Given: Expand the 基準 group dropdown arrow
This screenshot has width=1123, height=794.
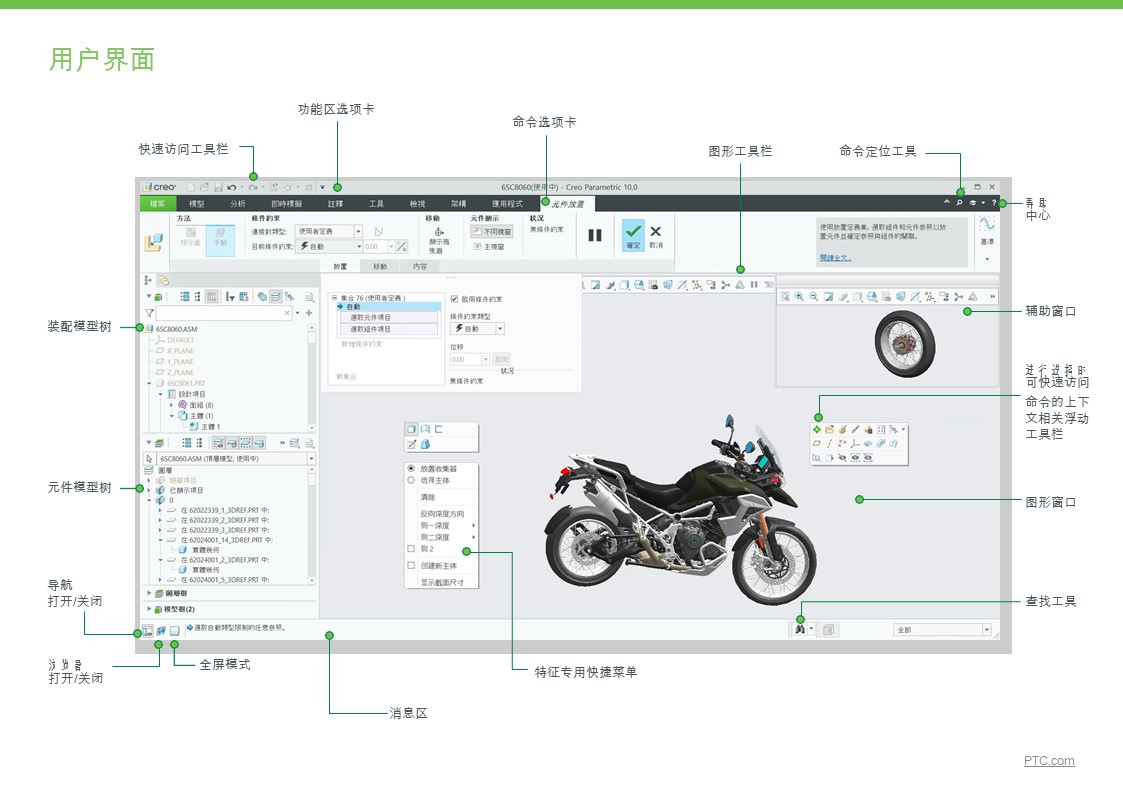Looking at the screenshot, I should tap(987, 259).
